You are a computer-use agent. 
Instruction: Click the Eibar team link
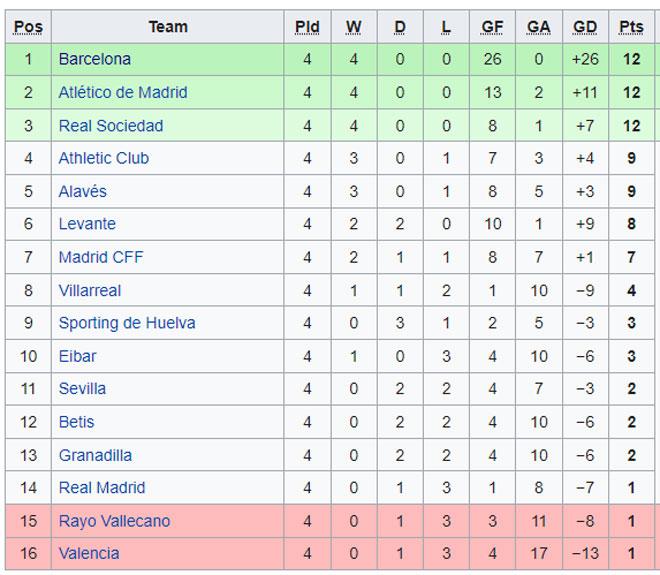pos(77,357)
